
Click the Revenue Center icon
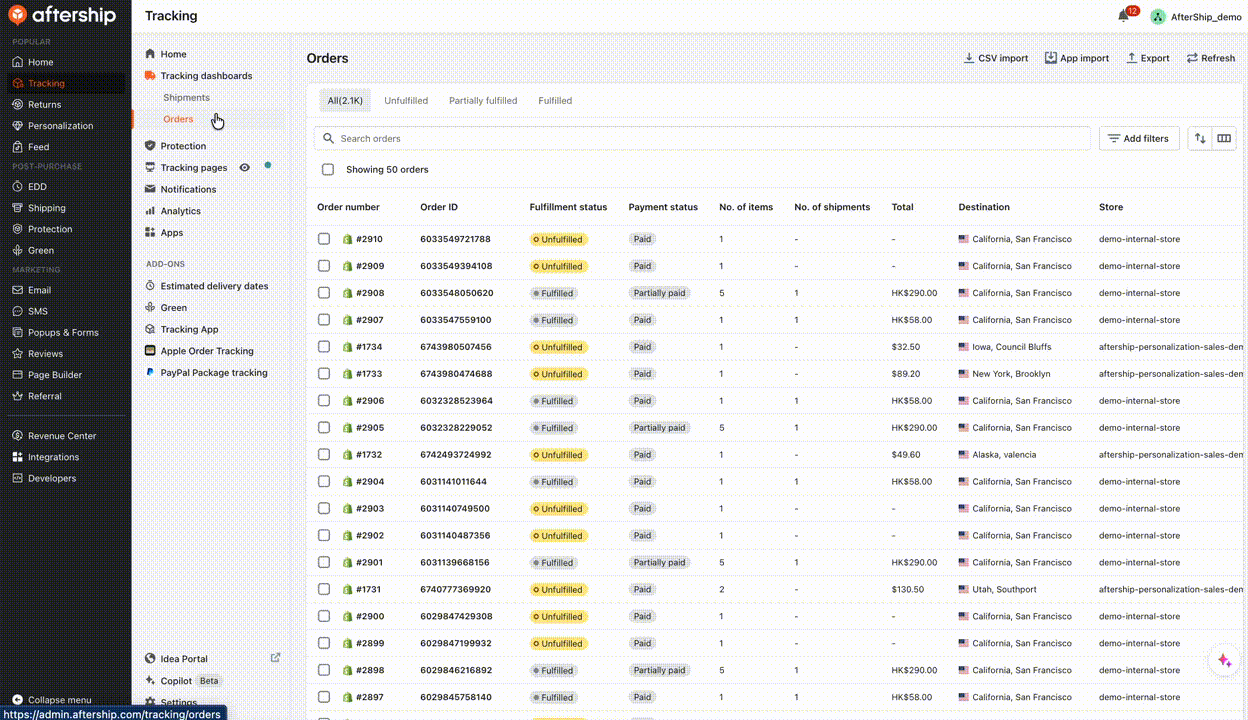coord(18,436)
